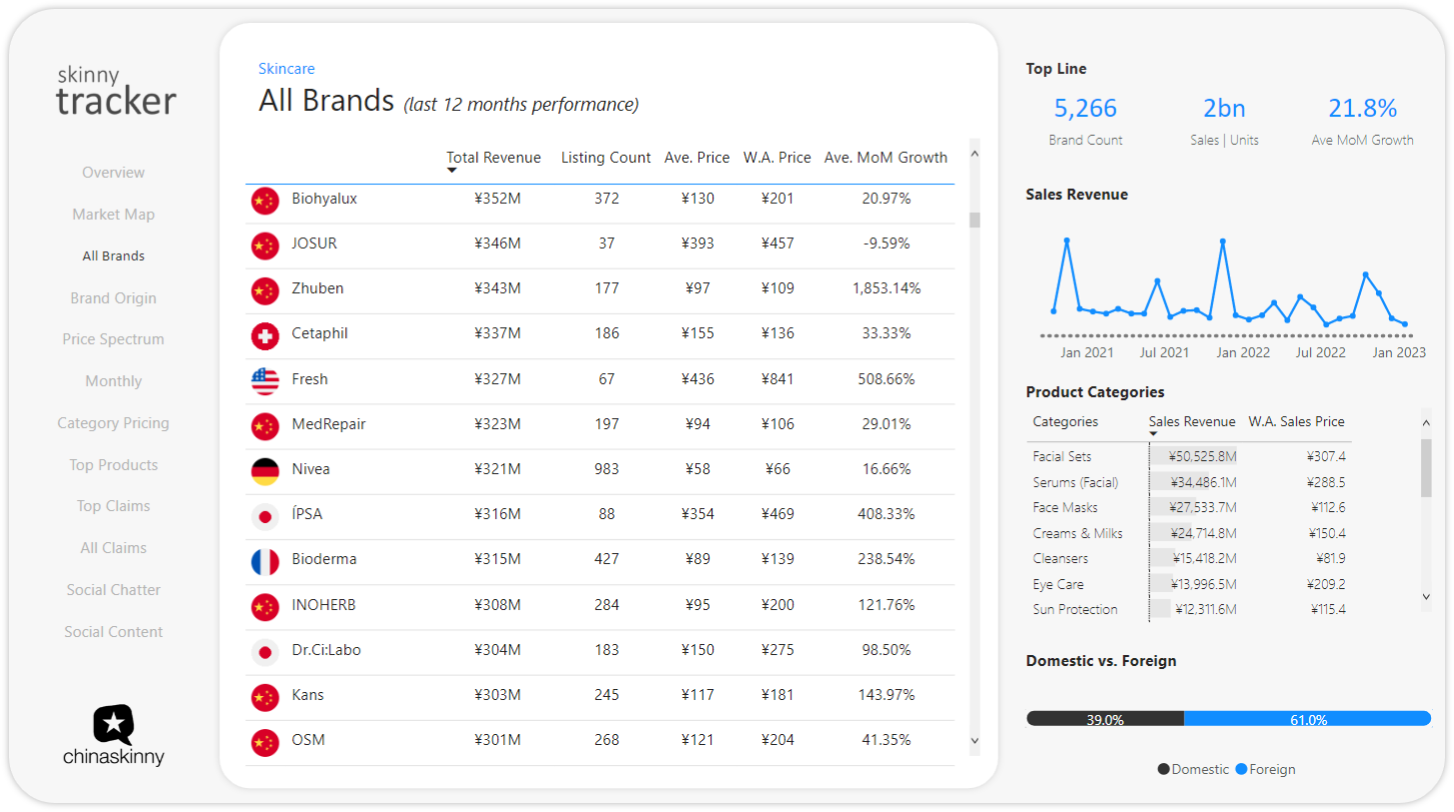
Task: Click the sort arrow under Sales Revenue column
Action: point(1154,434)
